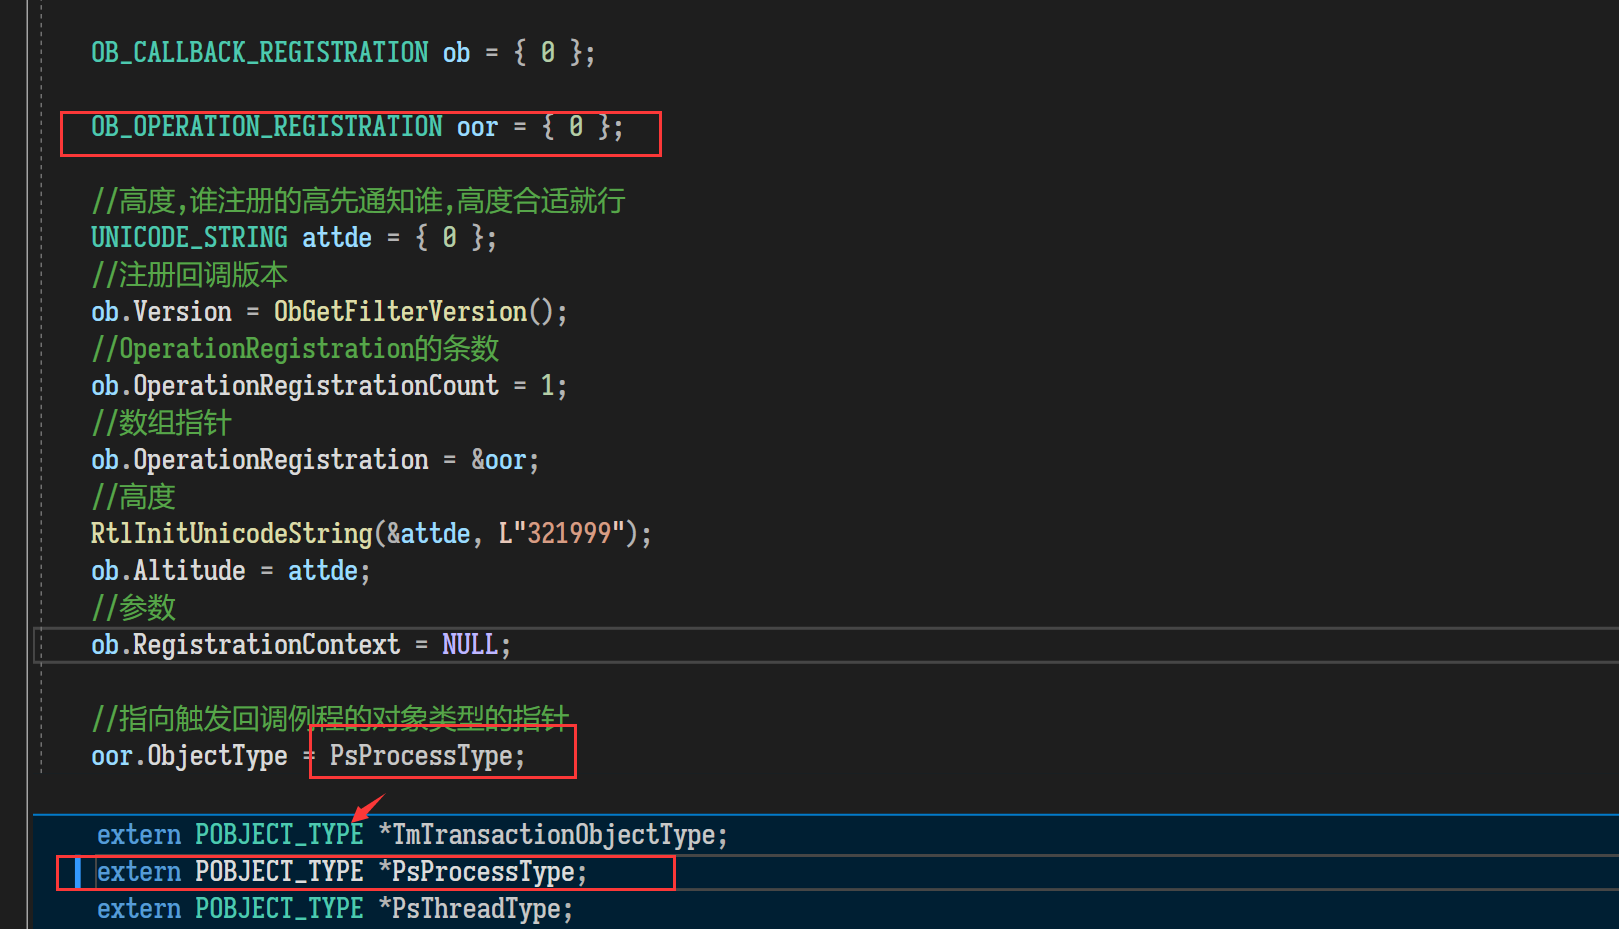Screen dimensions: 1619x929
Task: Click the ObGetFilterVersion() call
Action: coord(414,311)
